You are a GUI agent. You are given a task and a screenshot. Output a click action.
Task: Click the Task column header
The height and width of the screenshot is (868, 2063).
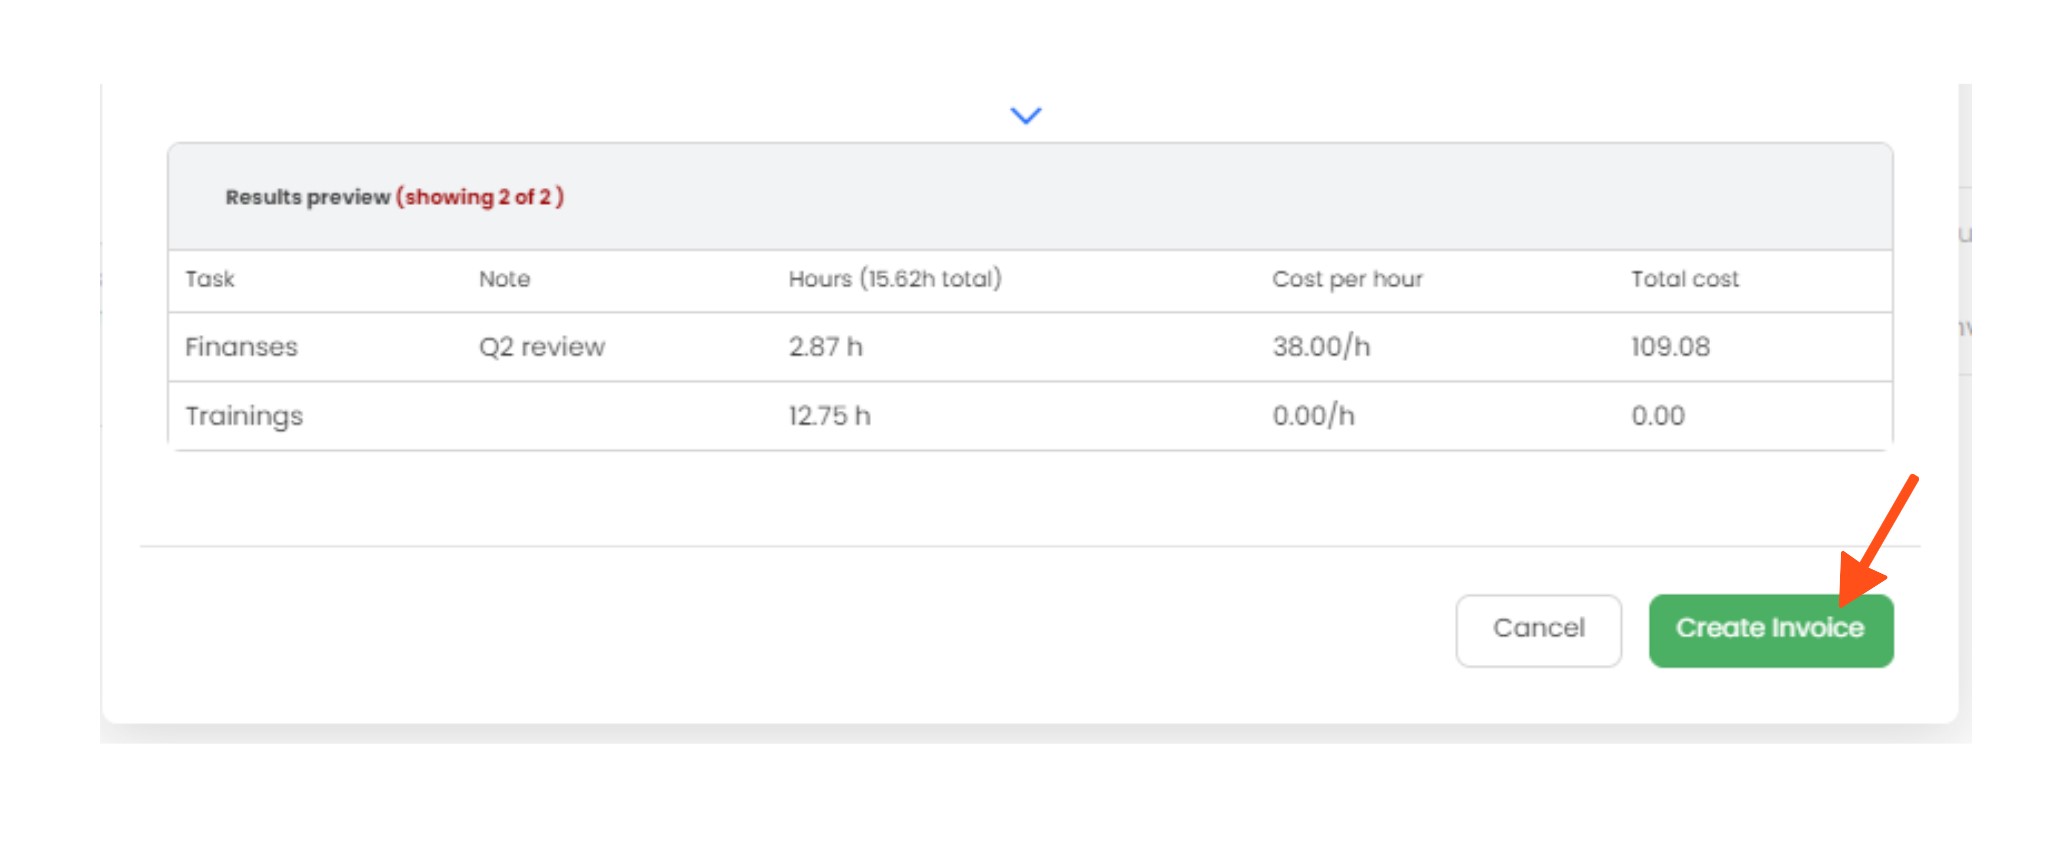[210, 279]
